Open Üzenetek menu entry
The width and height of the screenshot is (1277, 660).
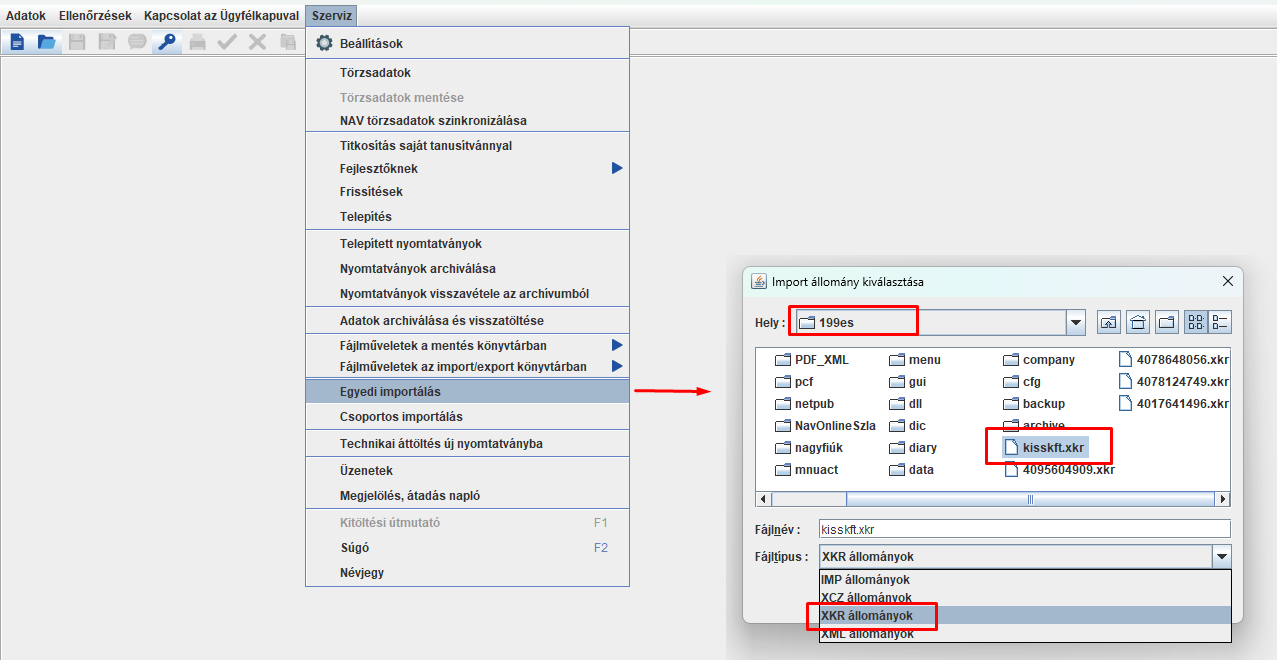click(467, 471)
